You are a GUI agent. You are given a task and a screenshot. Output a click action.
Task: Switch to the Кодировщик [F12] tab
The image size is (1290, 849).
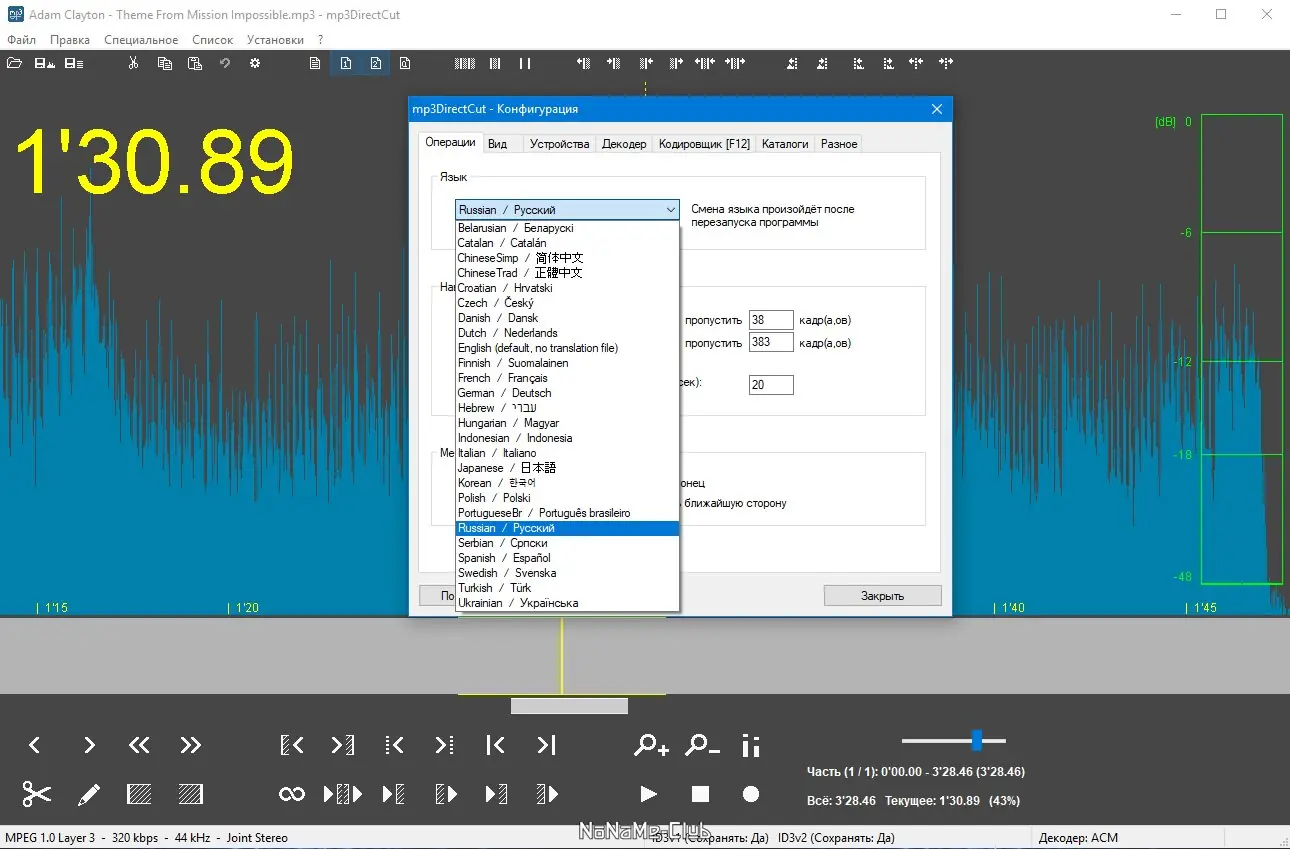[x=704, y=144]
